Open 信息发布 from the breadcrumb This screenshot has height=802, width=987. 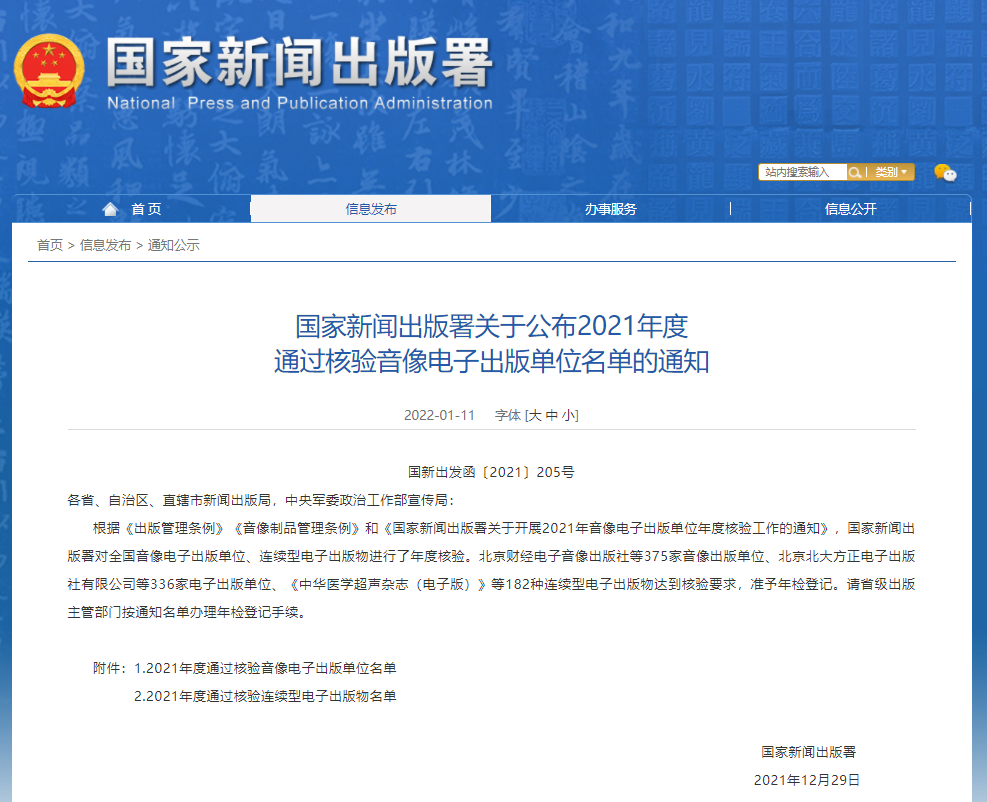coord(103,244)
